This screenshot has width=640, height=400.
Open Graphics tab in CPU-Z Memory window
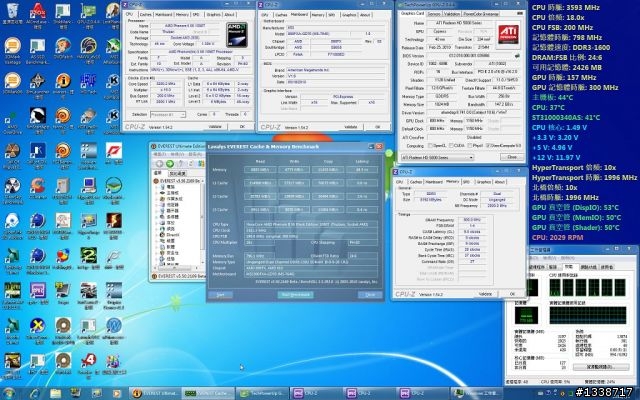tap(484, 182)
